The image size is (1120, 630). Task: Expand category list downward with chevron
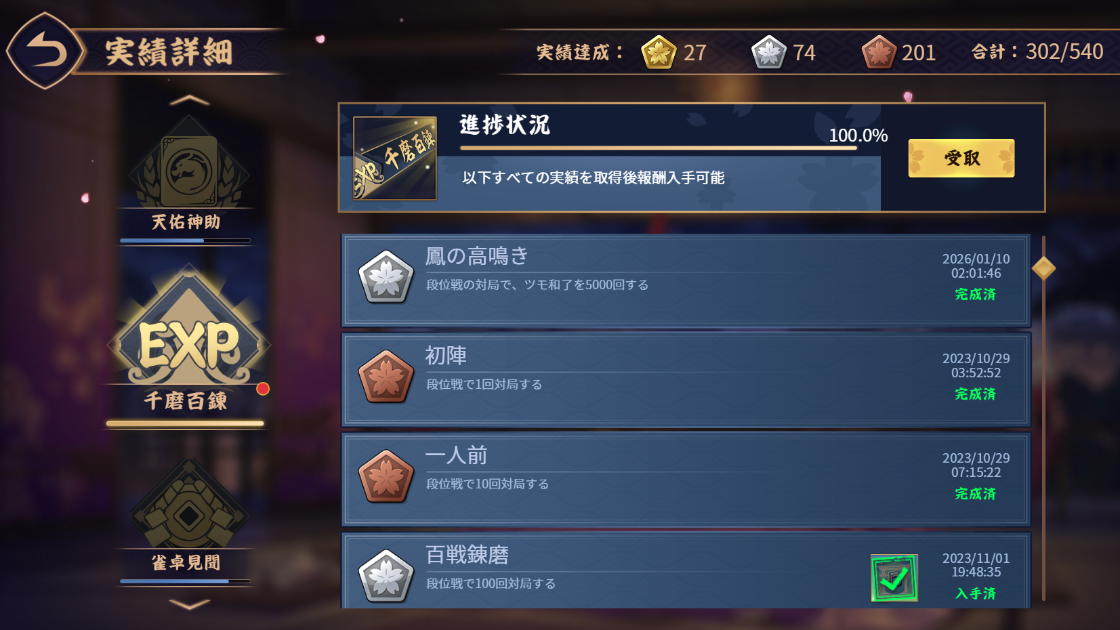click(x=189, y=604)
